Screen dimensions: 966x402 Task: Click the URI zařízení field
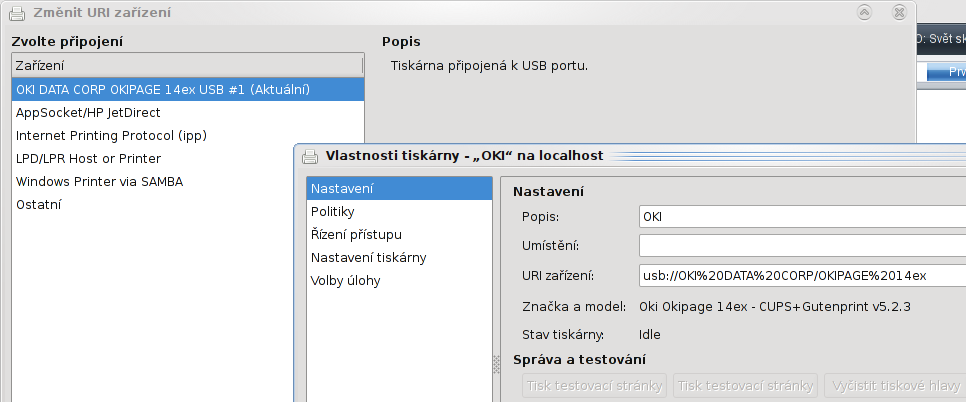pyautogui.click(x=802, y=275)
